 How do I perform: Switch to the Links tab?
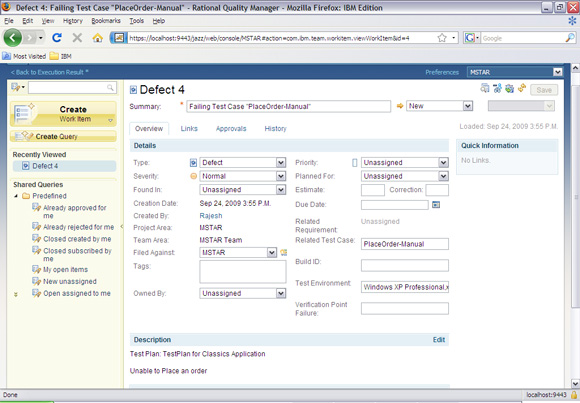[x=189, y=128]
